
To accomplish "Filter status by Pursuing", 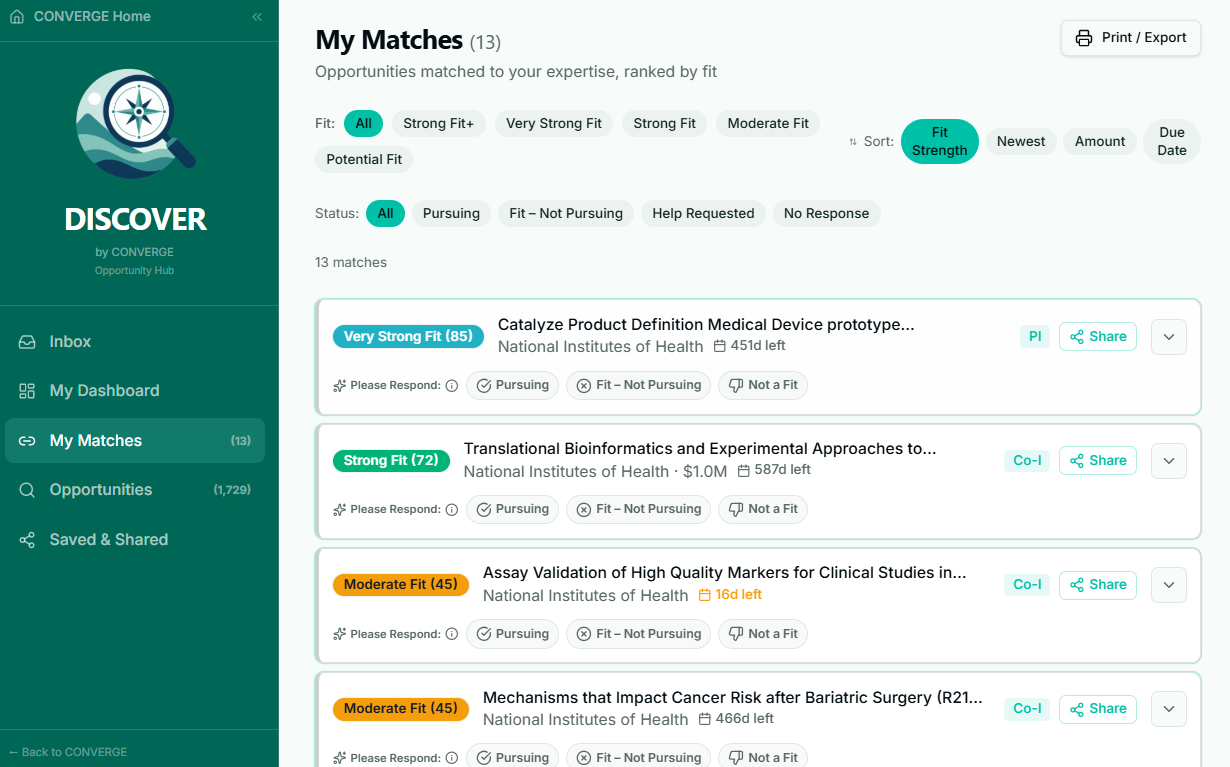I will pyautogui.click(x=451, y=214).
